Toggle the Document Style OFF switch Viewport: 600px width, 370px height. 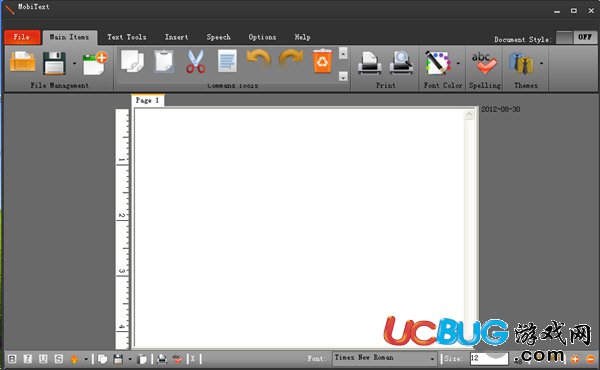coord(576,37)
